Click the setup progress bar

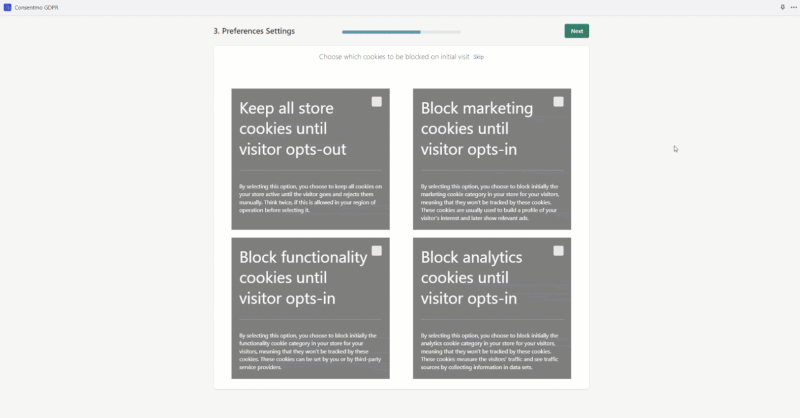401,32
